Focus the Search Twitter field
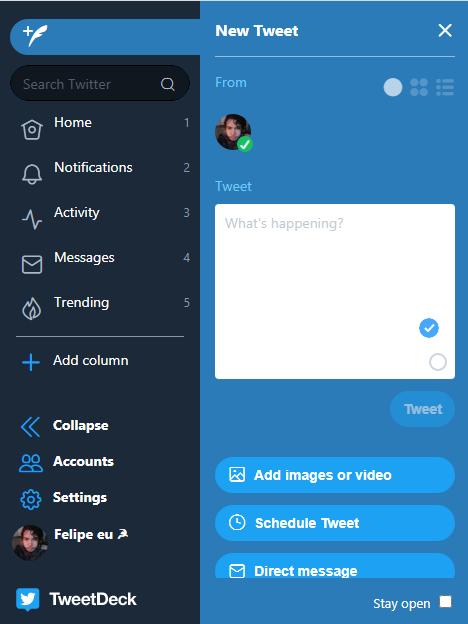 (x=99, y=83)
